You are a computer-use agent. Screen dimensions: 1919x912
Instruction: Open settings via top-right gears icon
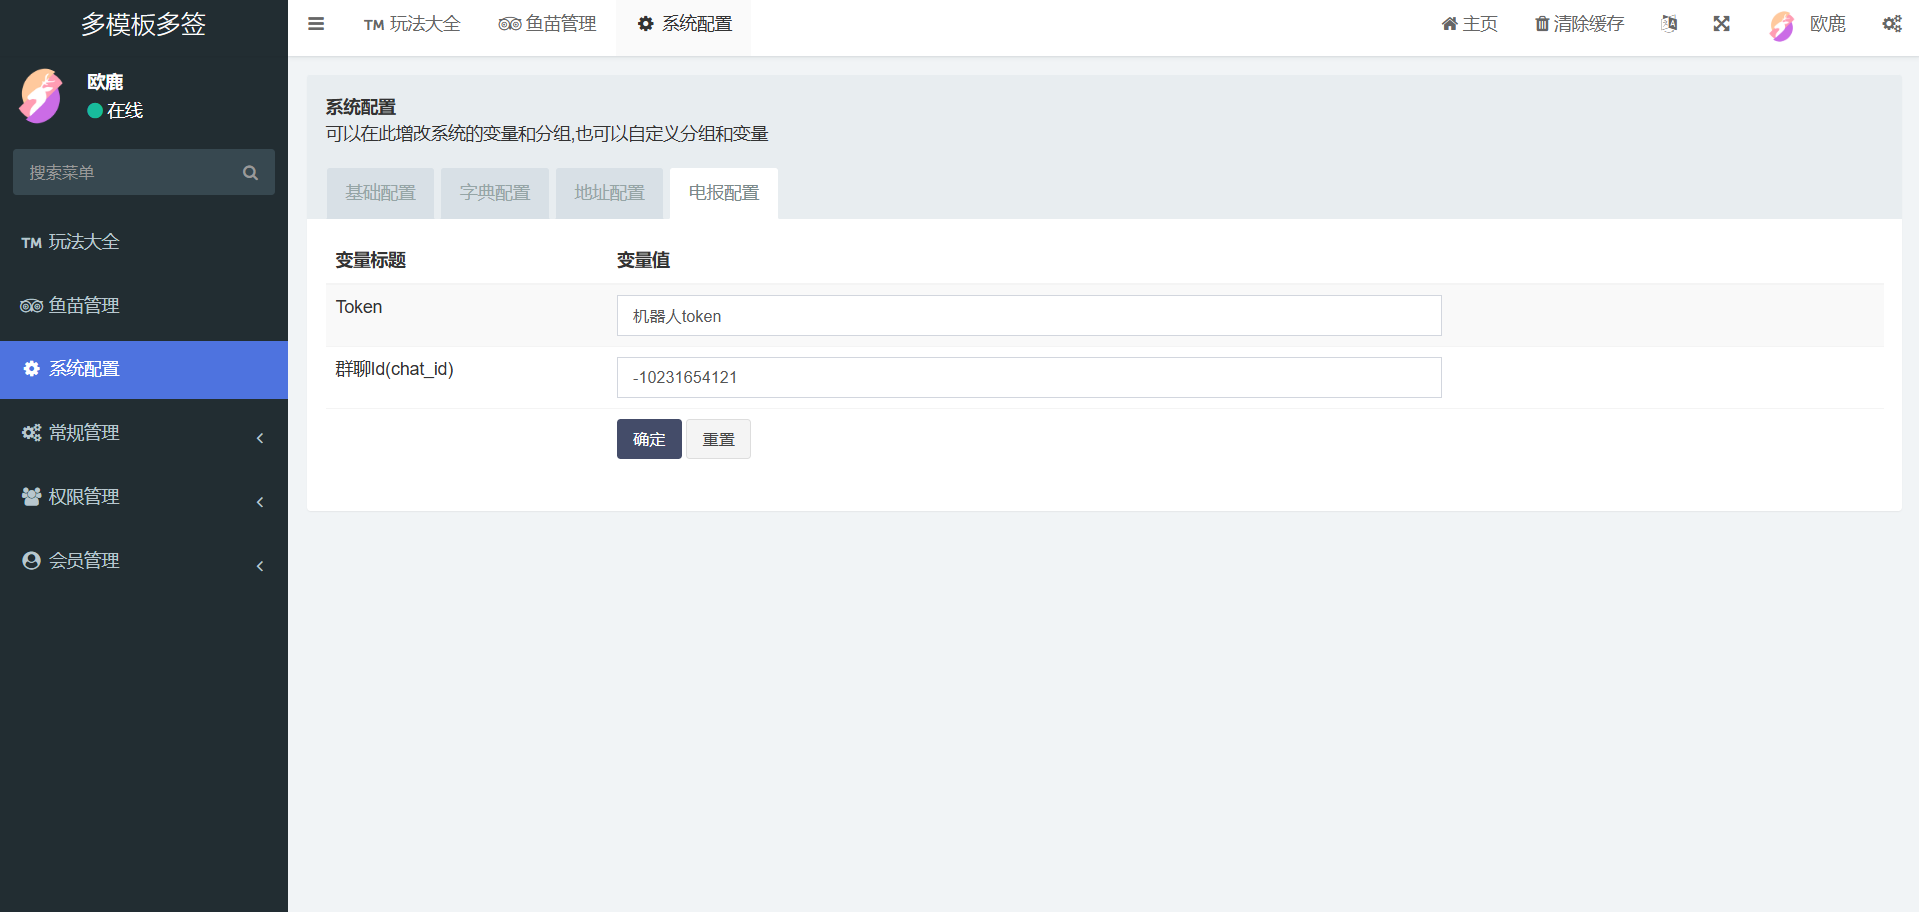[1891, 24]
